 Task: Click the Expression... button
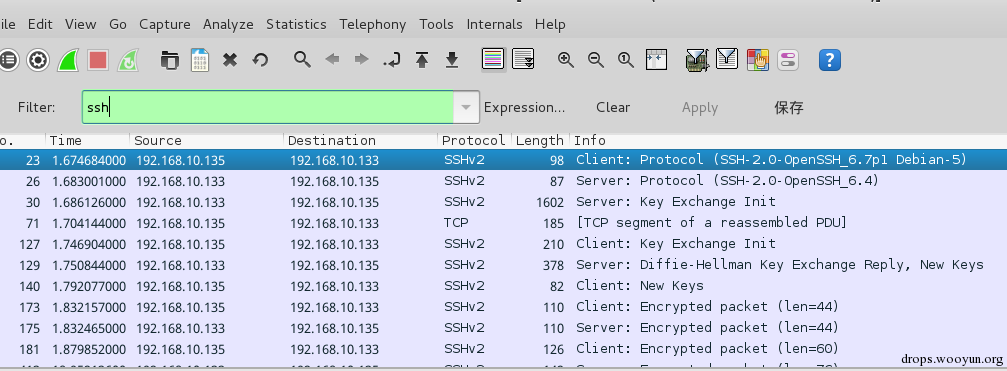pos(524,107)
